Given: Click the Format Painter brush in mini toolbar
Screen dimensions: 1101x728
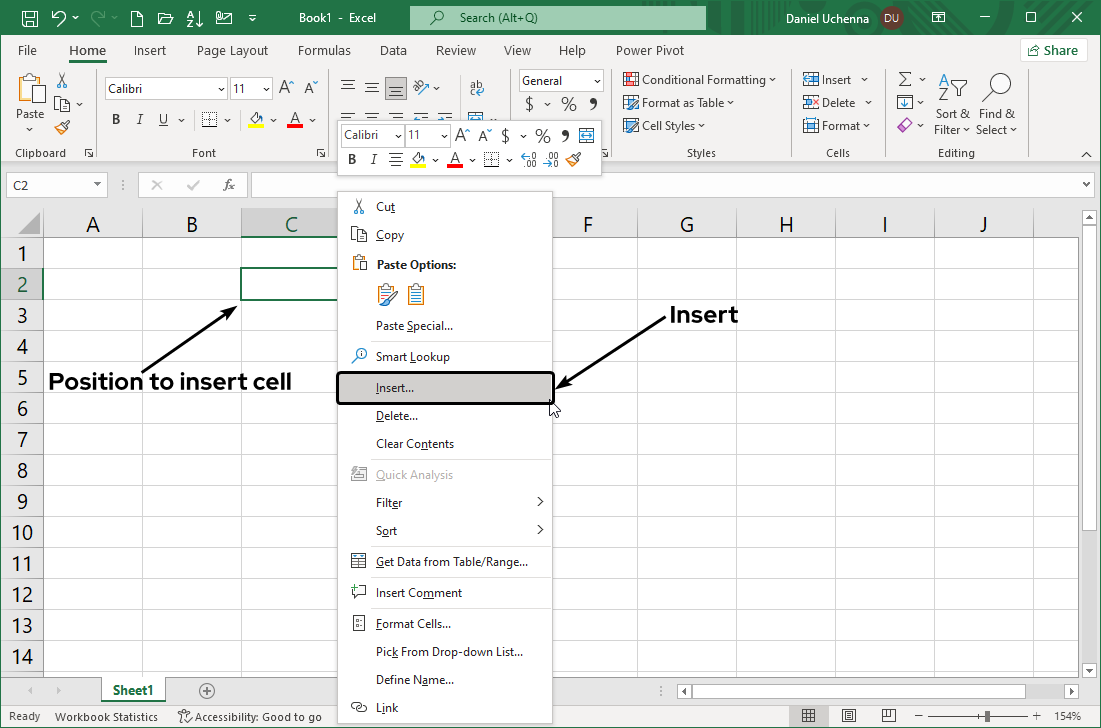Looking at the screenshot, I should click(x=573, y=160).
